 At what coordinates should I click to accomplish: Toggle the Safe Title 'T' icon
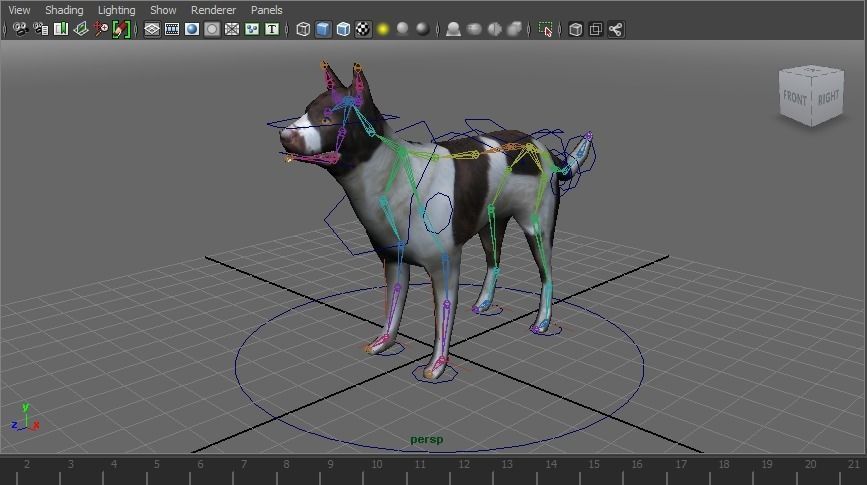click(x=272, y=29)
